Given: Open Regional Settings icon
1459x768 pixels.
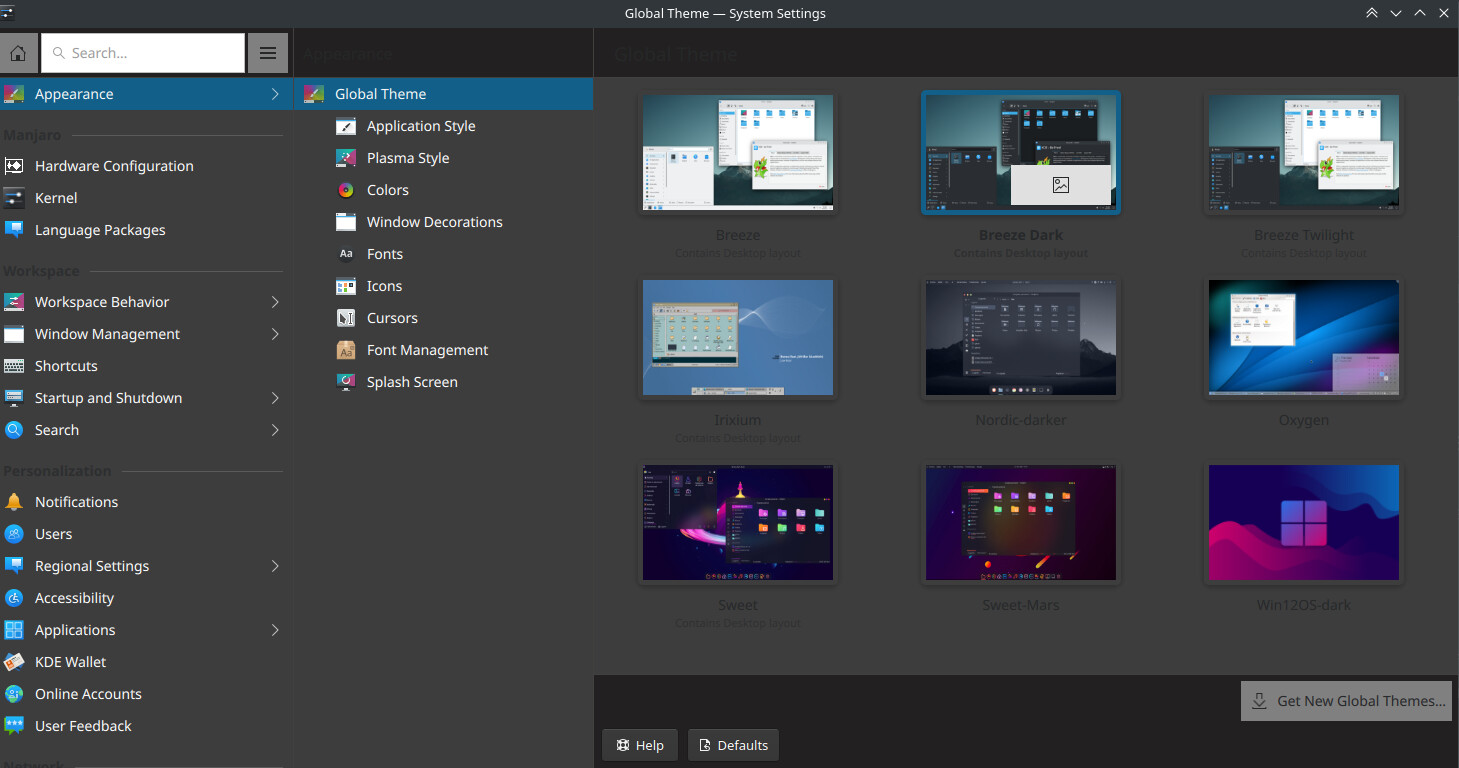Looking at the screenshot, I should (x=14, y=566).
